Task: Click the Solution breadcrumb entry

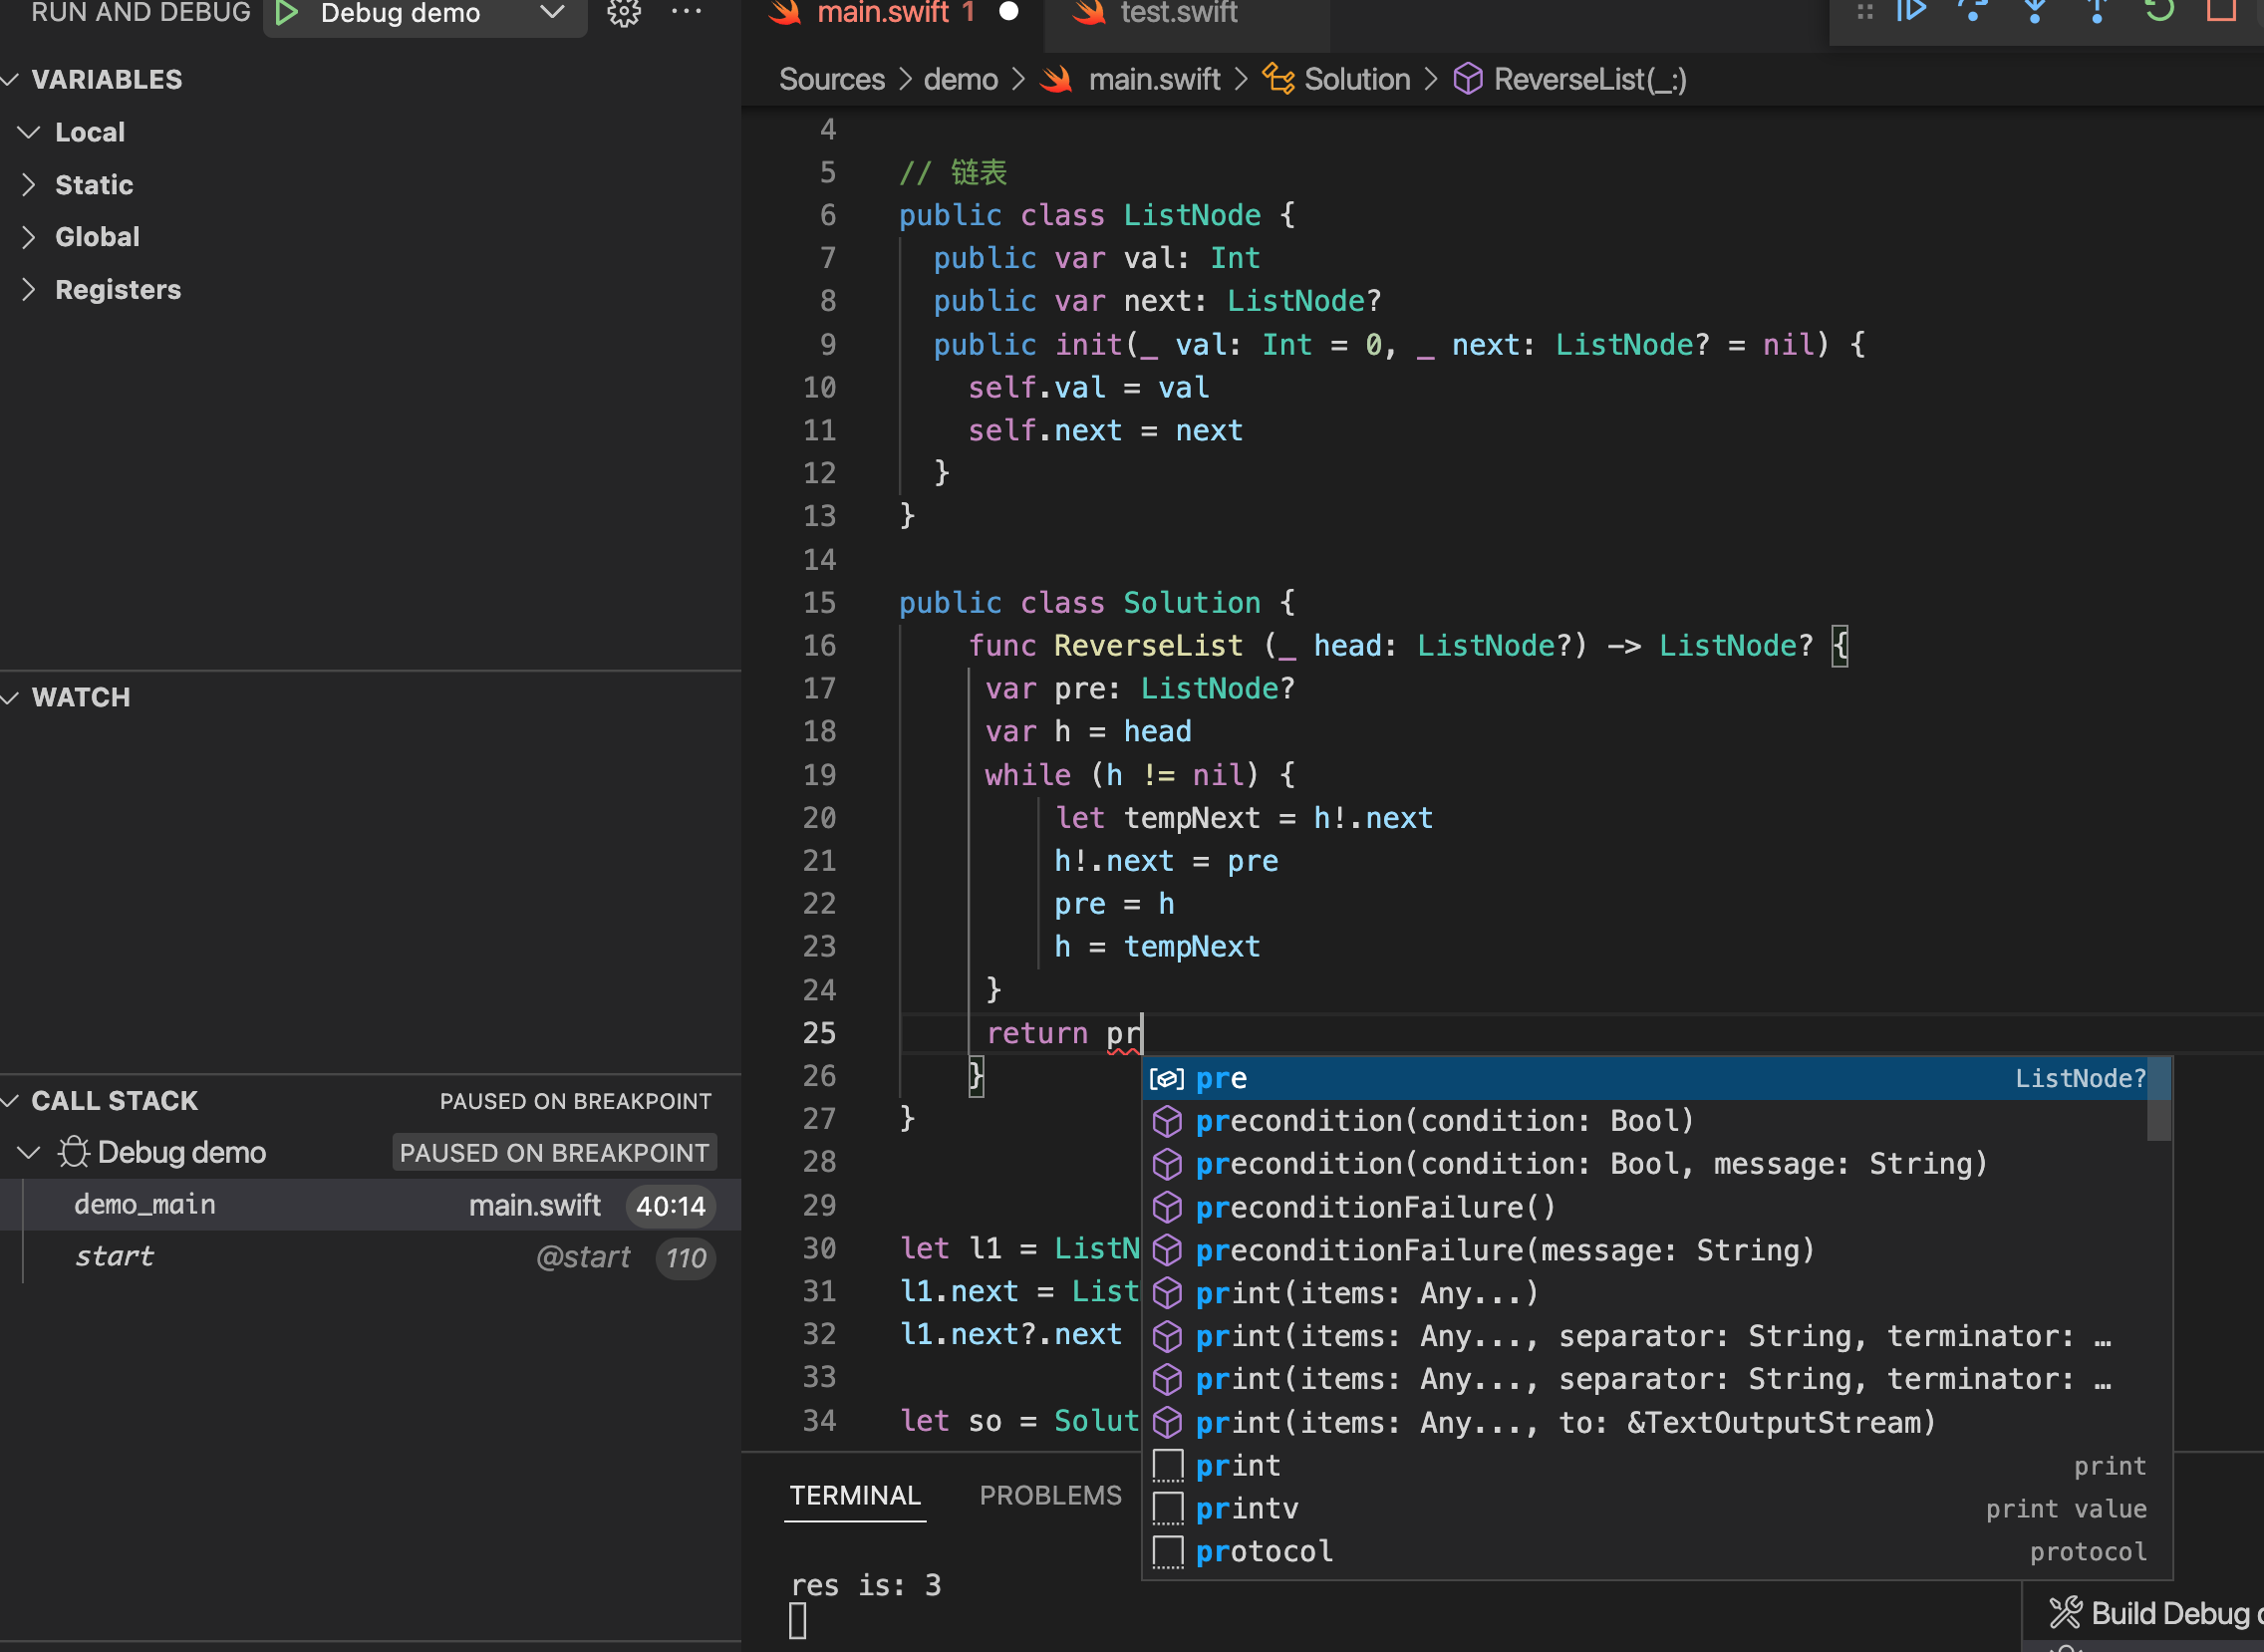Action: pyautogui.click(x=1355, y=79)
